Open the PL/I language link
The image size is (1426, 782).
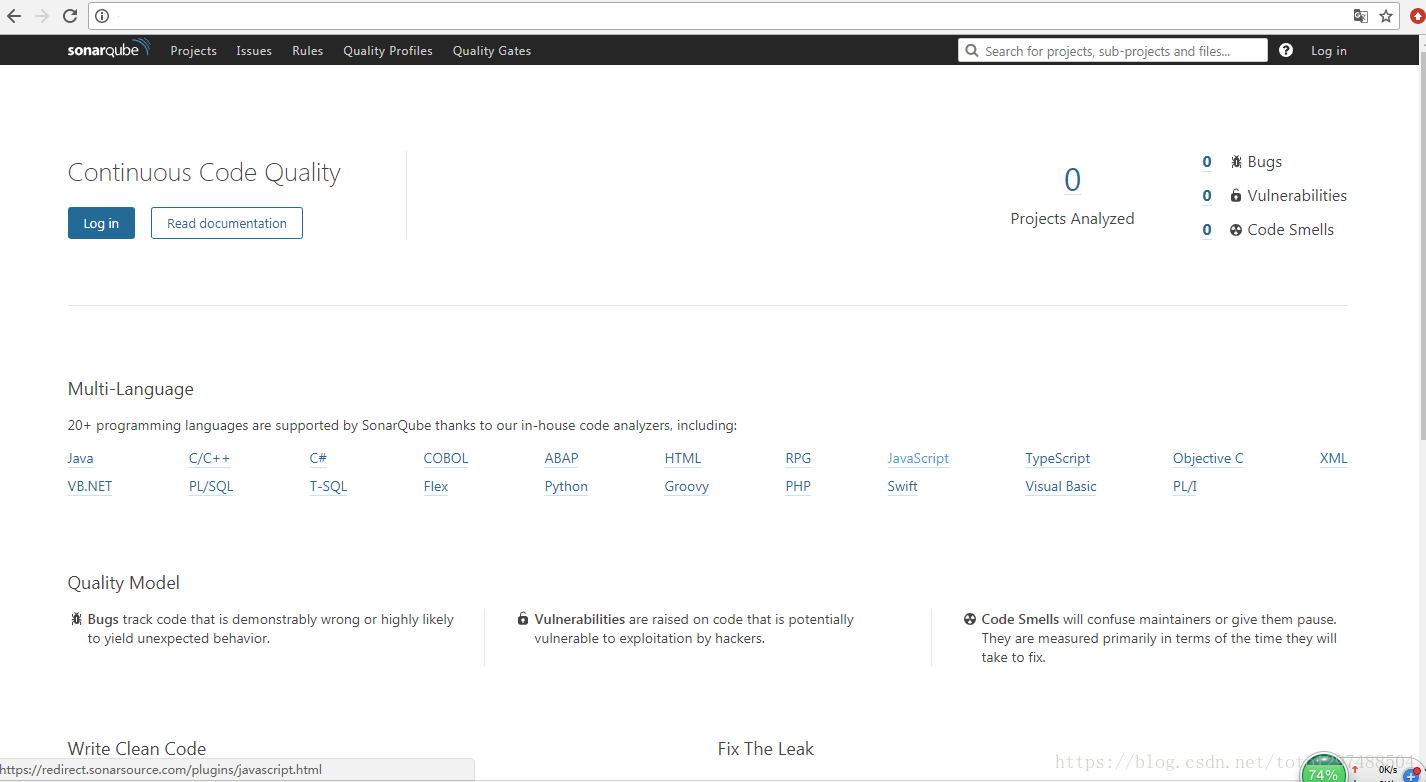click(1185, 486)
